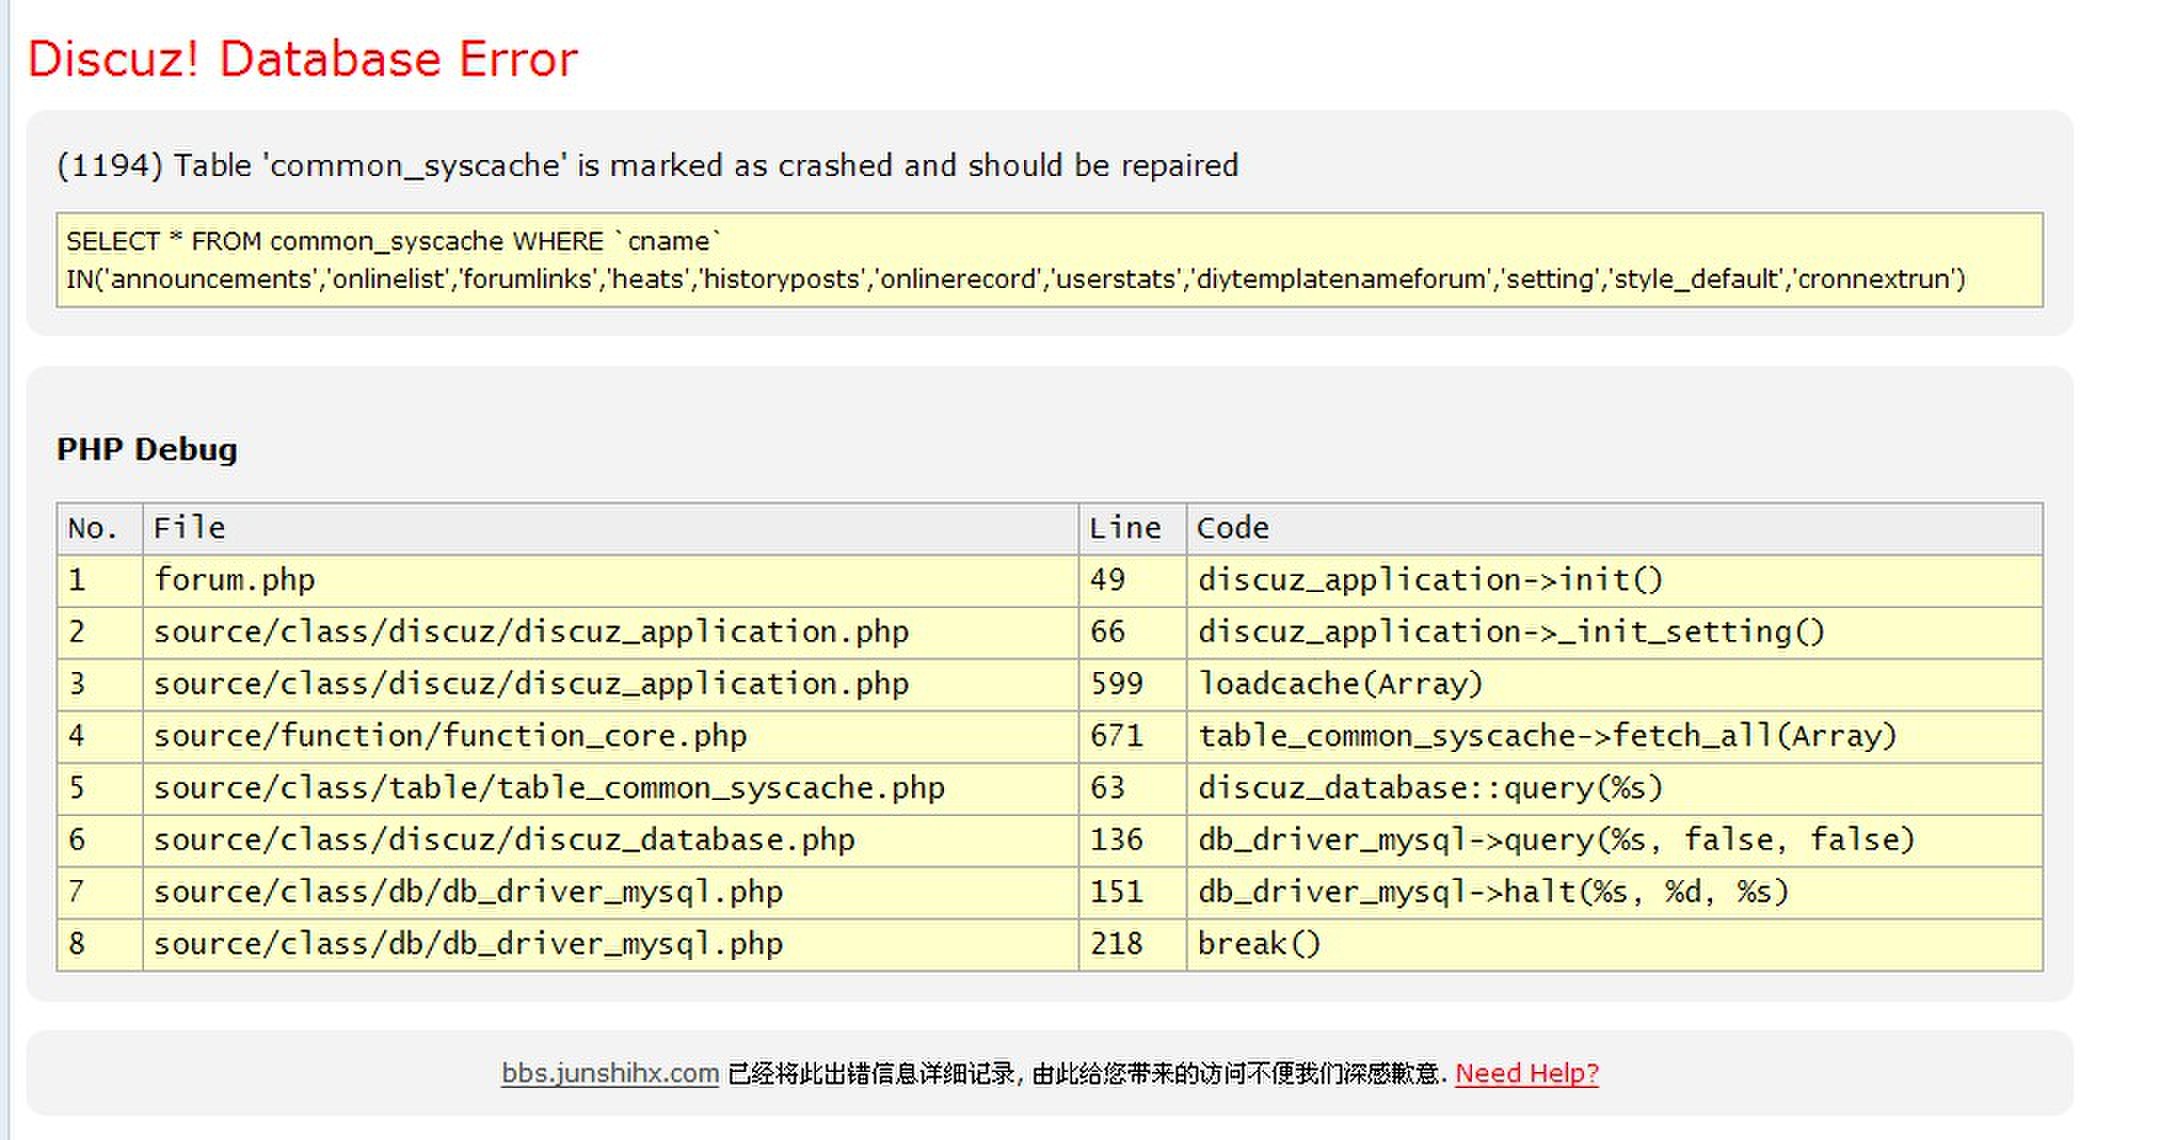Click the Line column header

[x=1132, y=529]
